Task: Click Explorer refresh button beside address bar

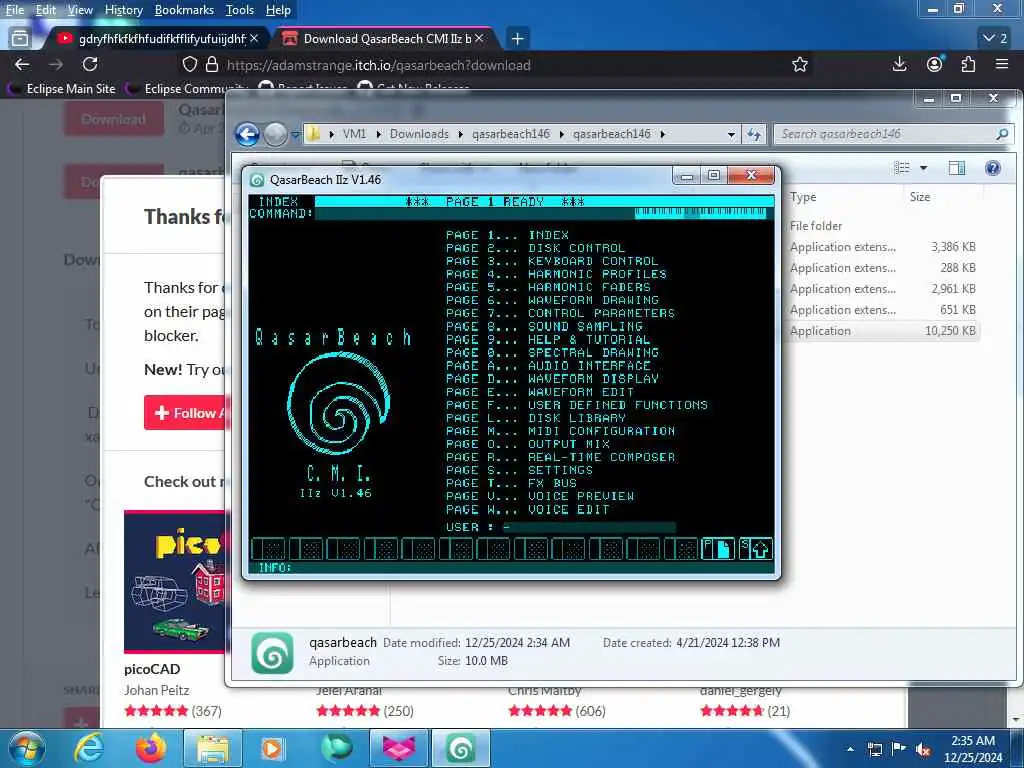Action: click(x=754, y=135)
